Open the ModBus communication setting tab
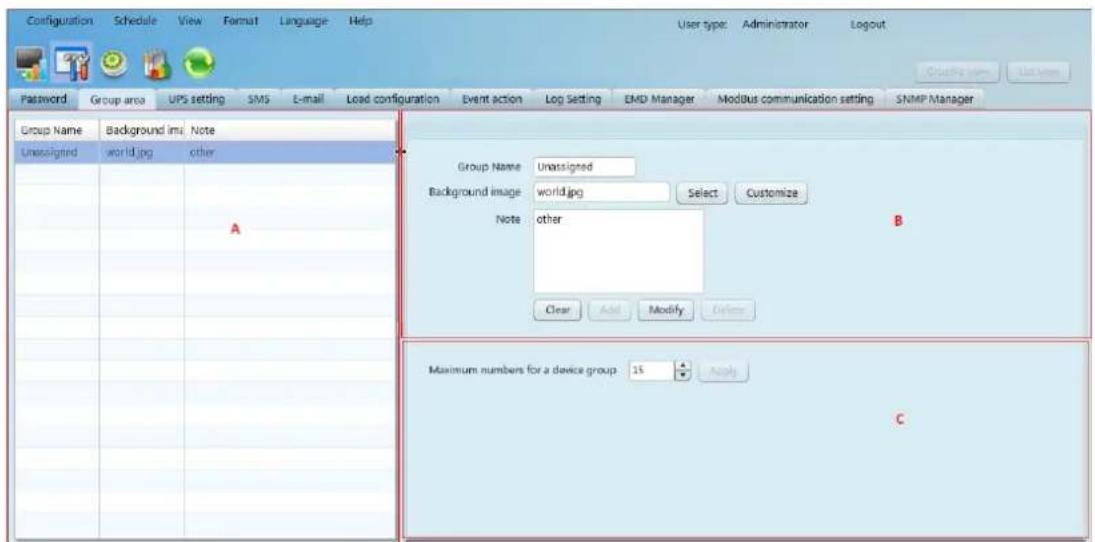 [795, 100]
